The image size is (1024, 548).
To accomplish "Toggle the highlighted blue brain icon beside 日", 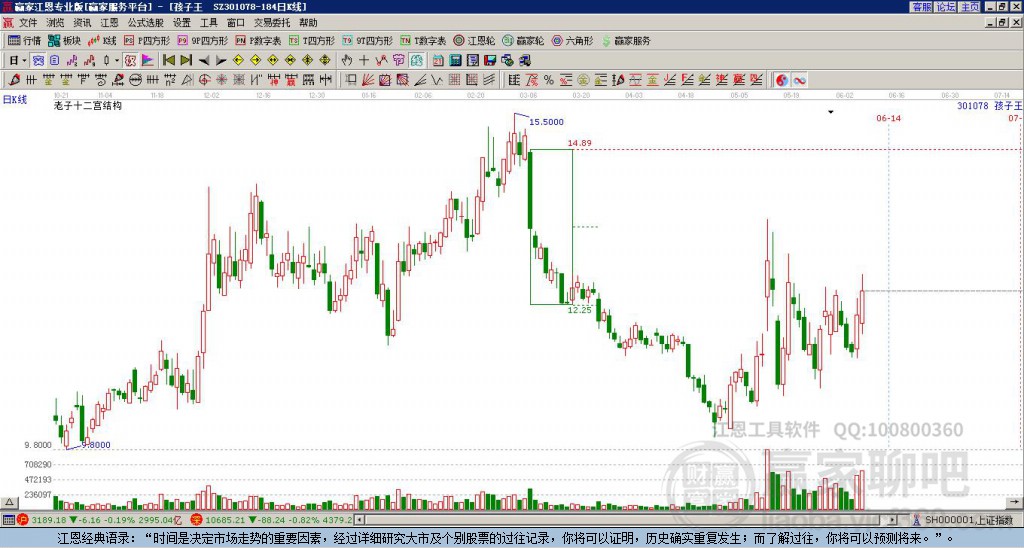I will pyautogui.click(x=39, y=60).
